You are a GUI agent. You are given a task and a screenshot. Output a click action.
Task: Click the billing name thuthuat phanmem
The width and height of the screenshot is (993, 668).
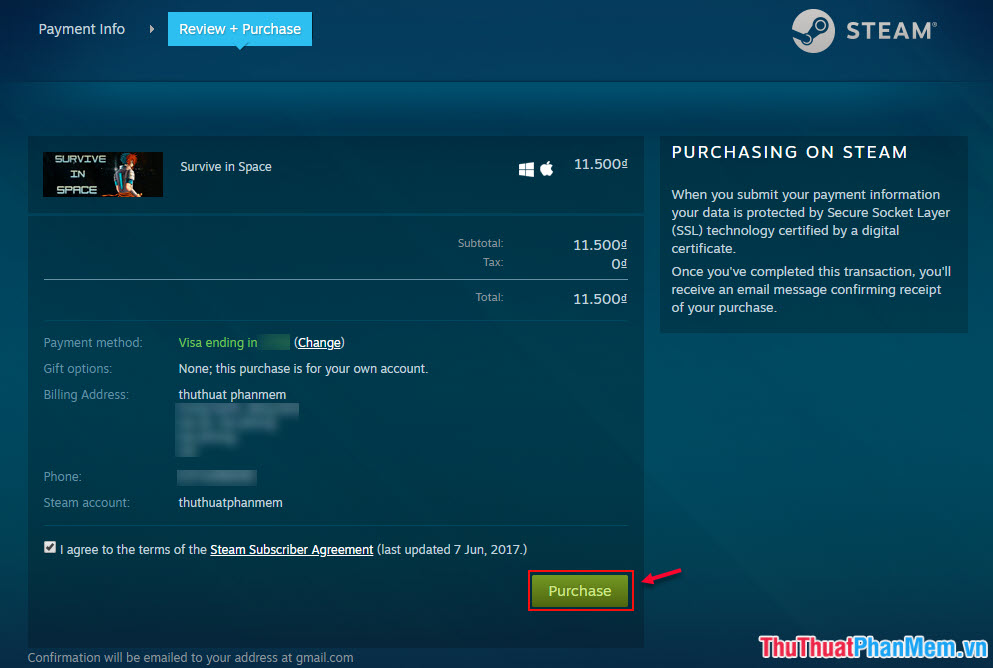pos(232,394)
